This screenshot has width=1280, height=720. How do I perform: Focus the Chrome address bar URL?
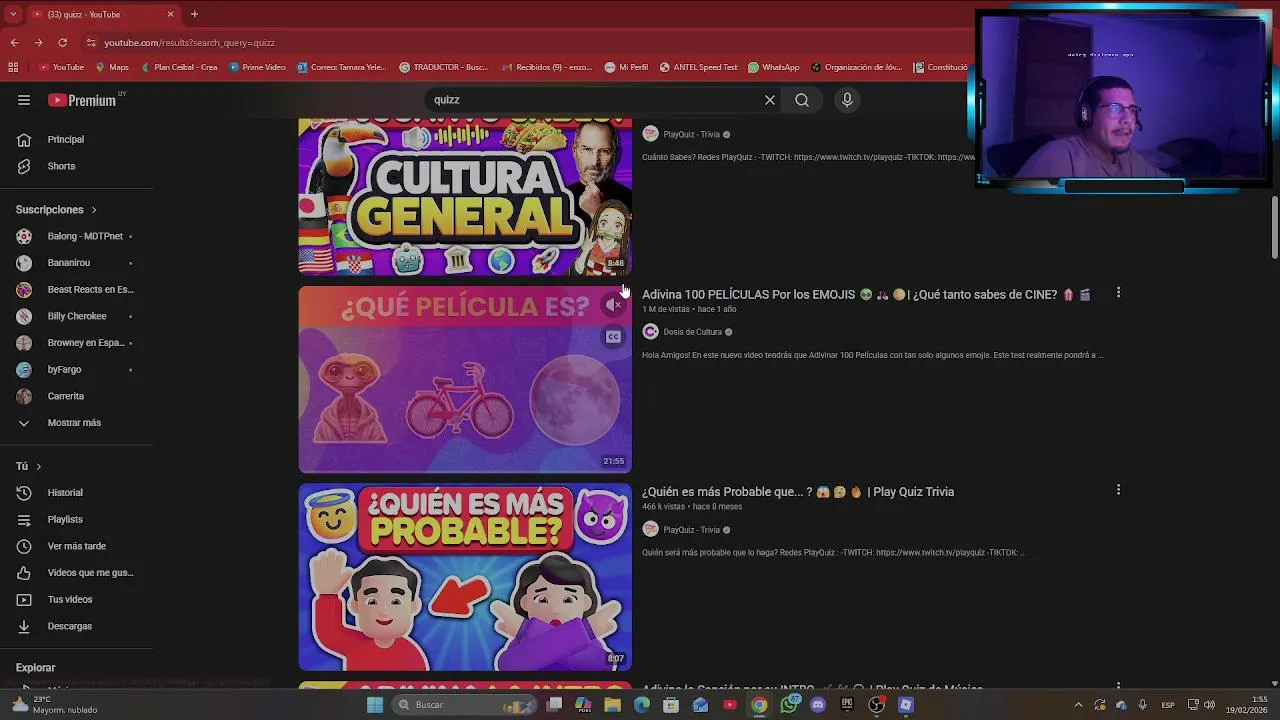(x=190, y=43)
